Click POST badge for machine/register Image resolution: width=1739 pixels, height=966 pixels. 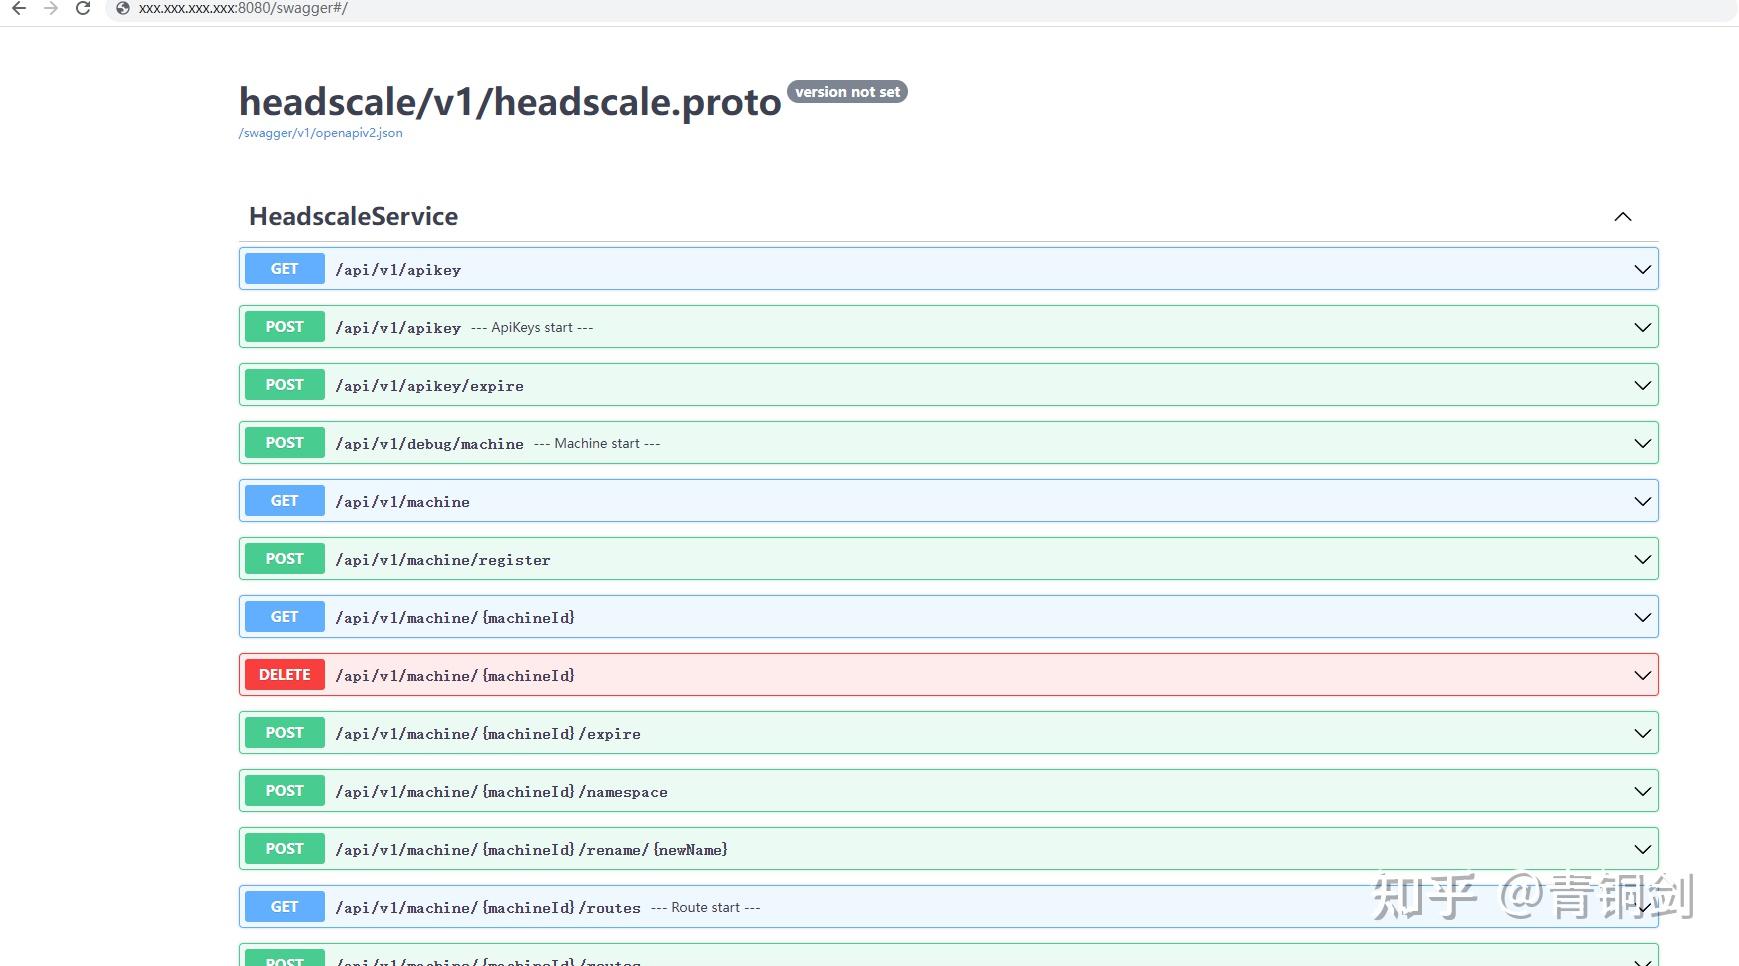[284, 559]
